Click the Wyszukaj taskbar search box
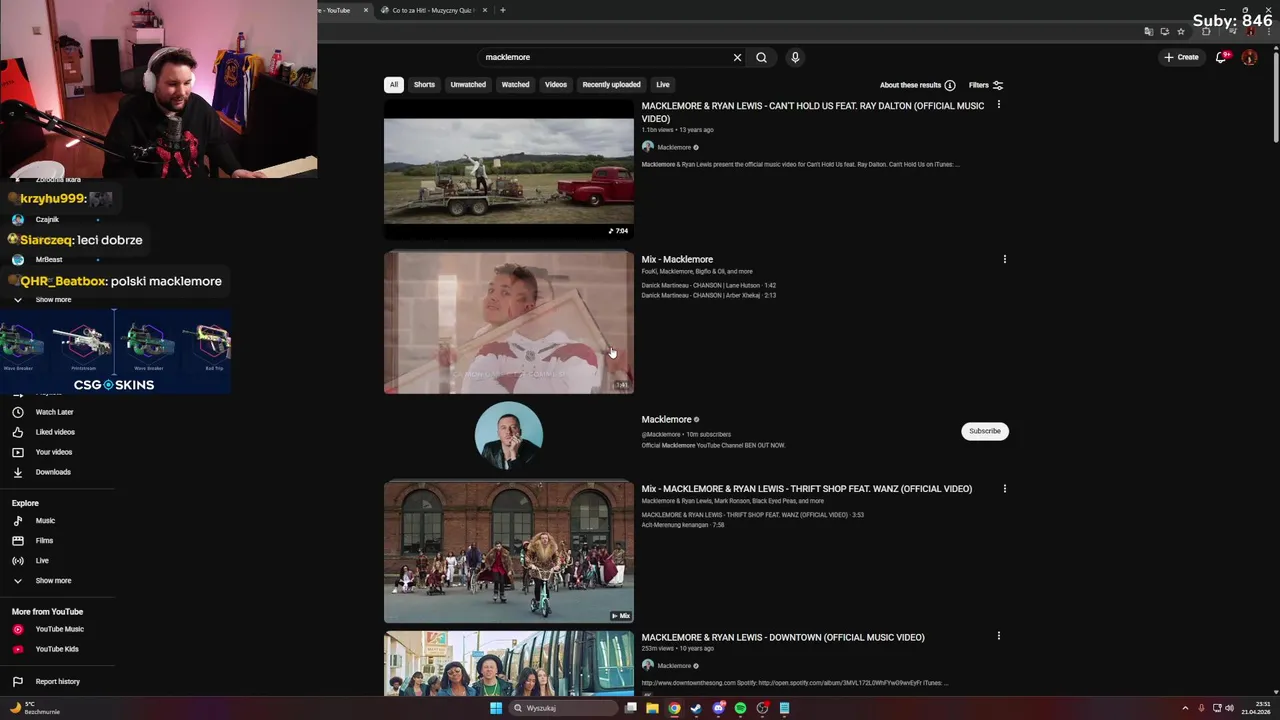The height and width of the screenshot is (720, 1280). pyautogui.click(x=563, y=708)
